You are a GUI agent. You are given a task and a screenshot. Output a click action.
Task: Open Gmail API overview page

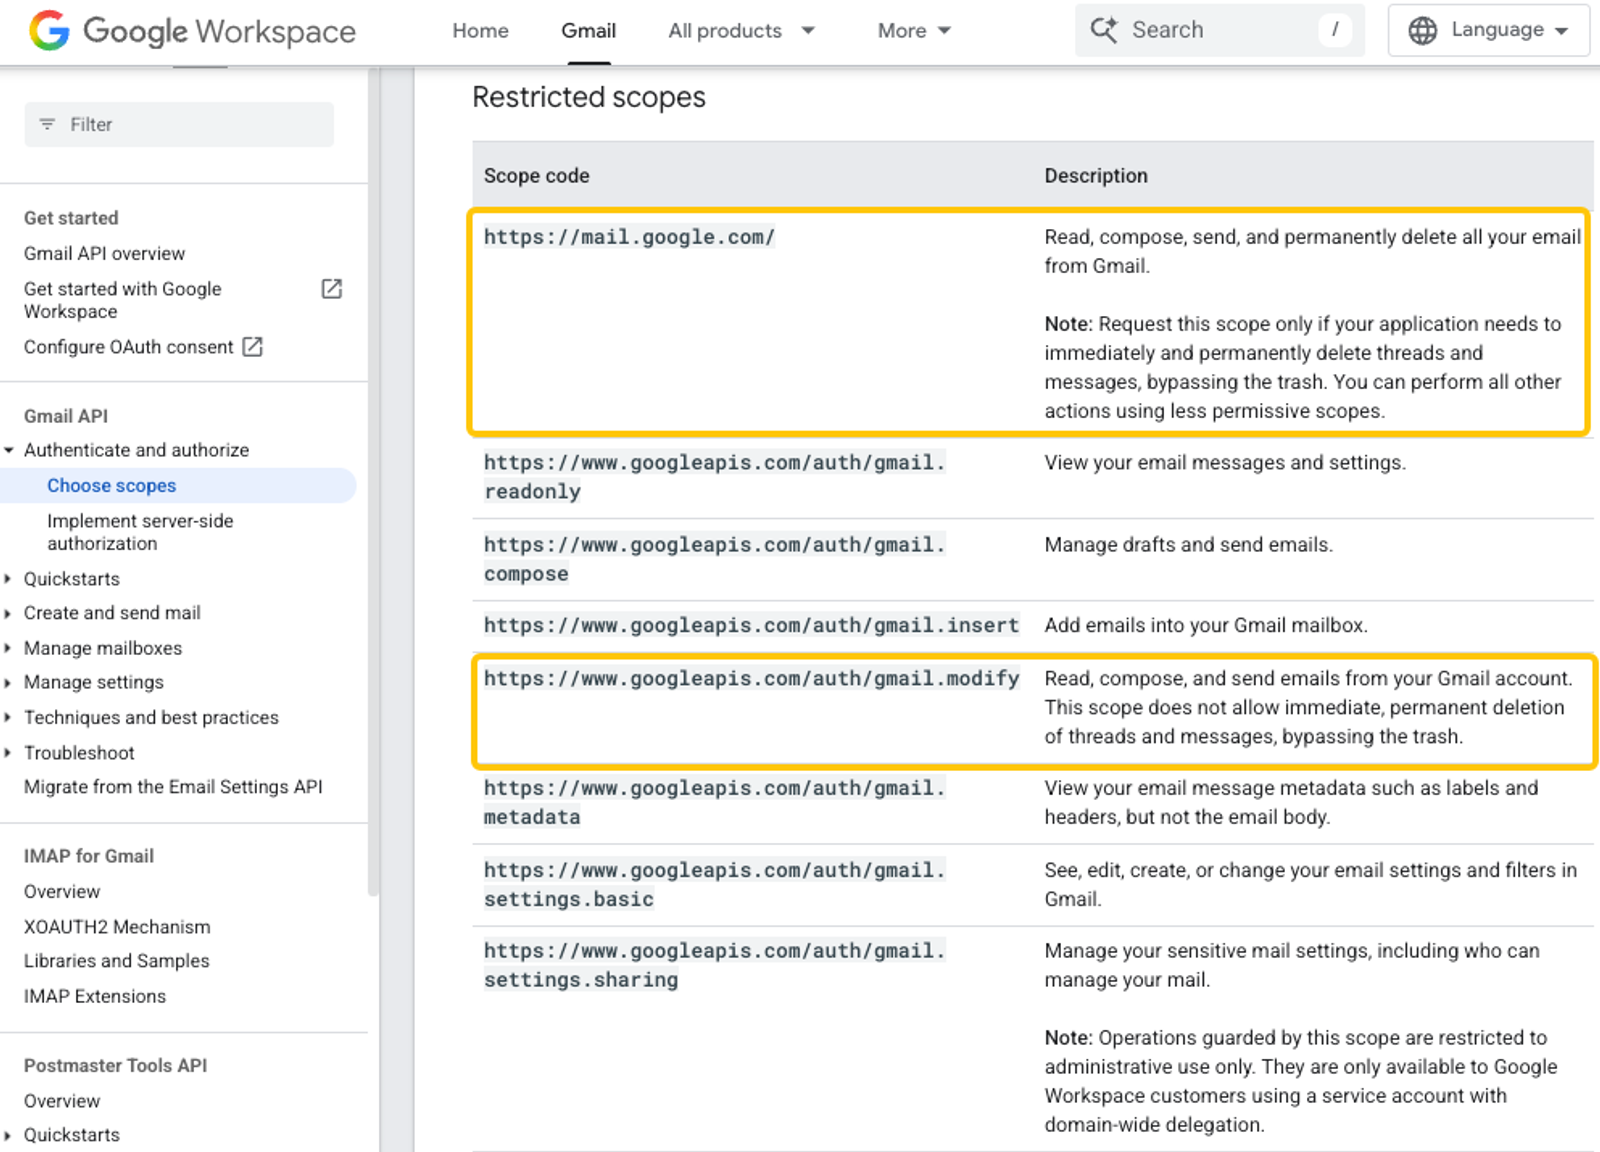[104, 254]
